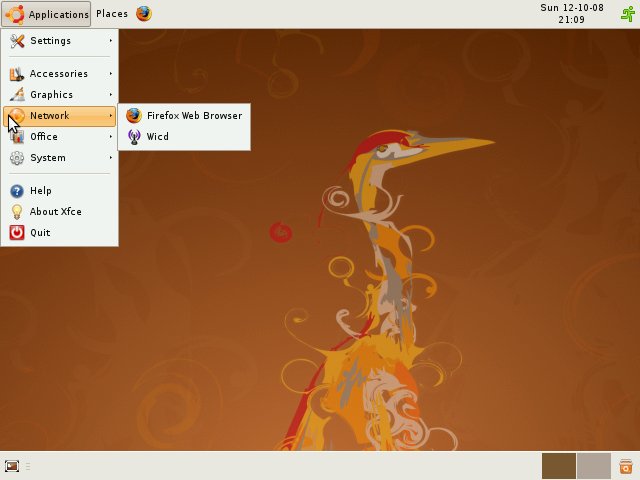Click the Accessories menu icon
Screen dimensions: 640x480
coord(17,74)
